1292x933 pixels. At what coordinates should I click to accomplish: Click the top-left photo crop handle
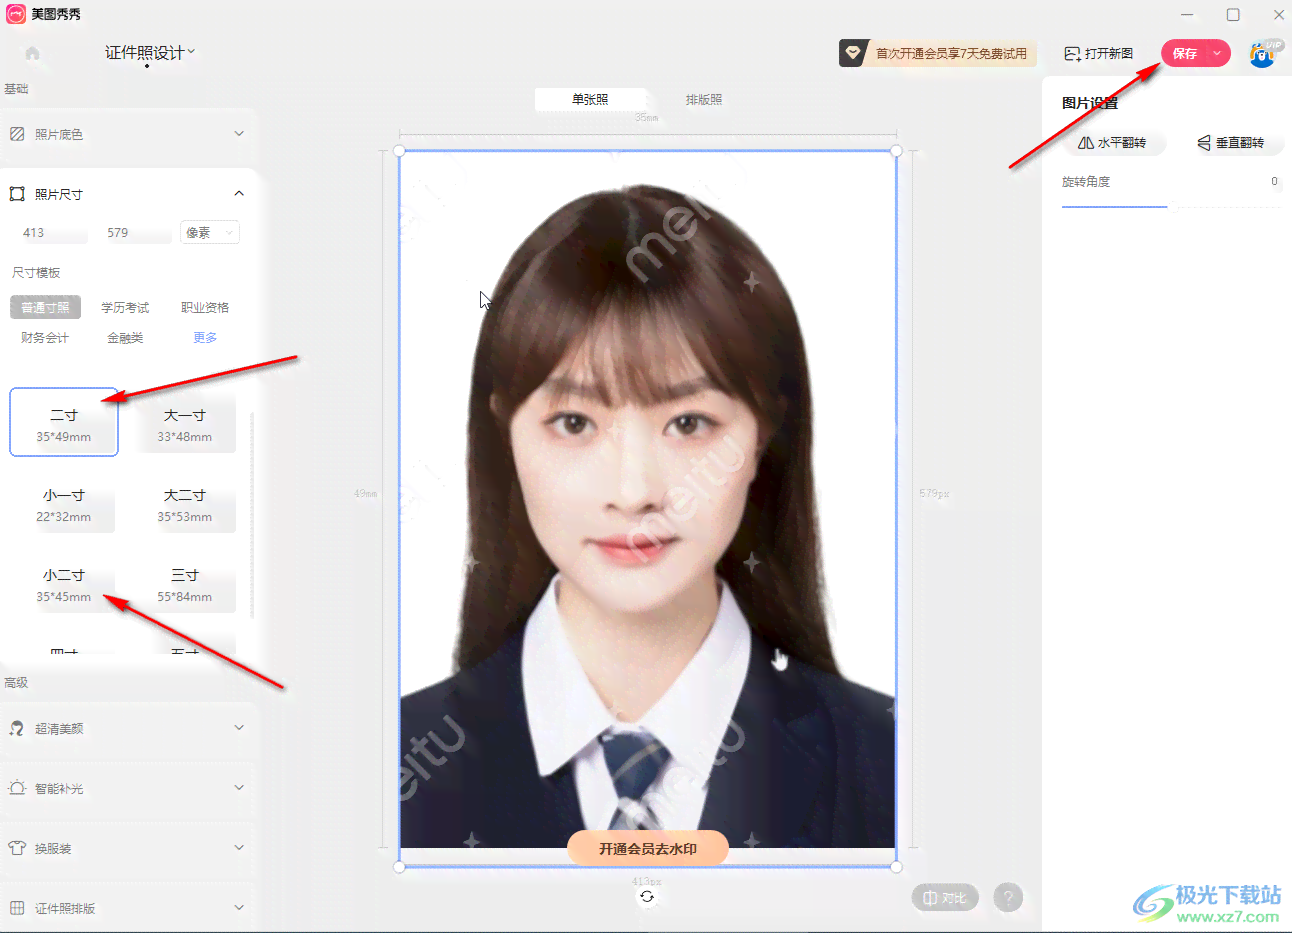[399, 151]
